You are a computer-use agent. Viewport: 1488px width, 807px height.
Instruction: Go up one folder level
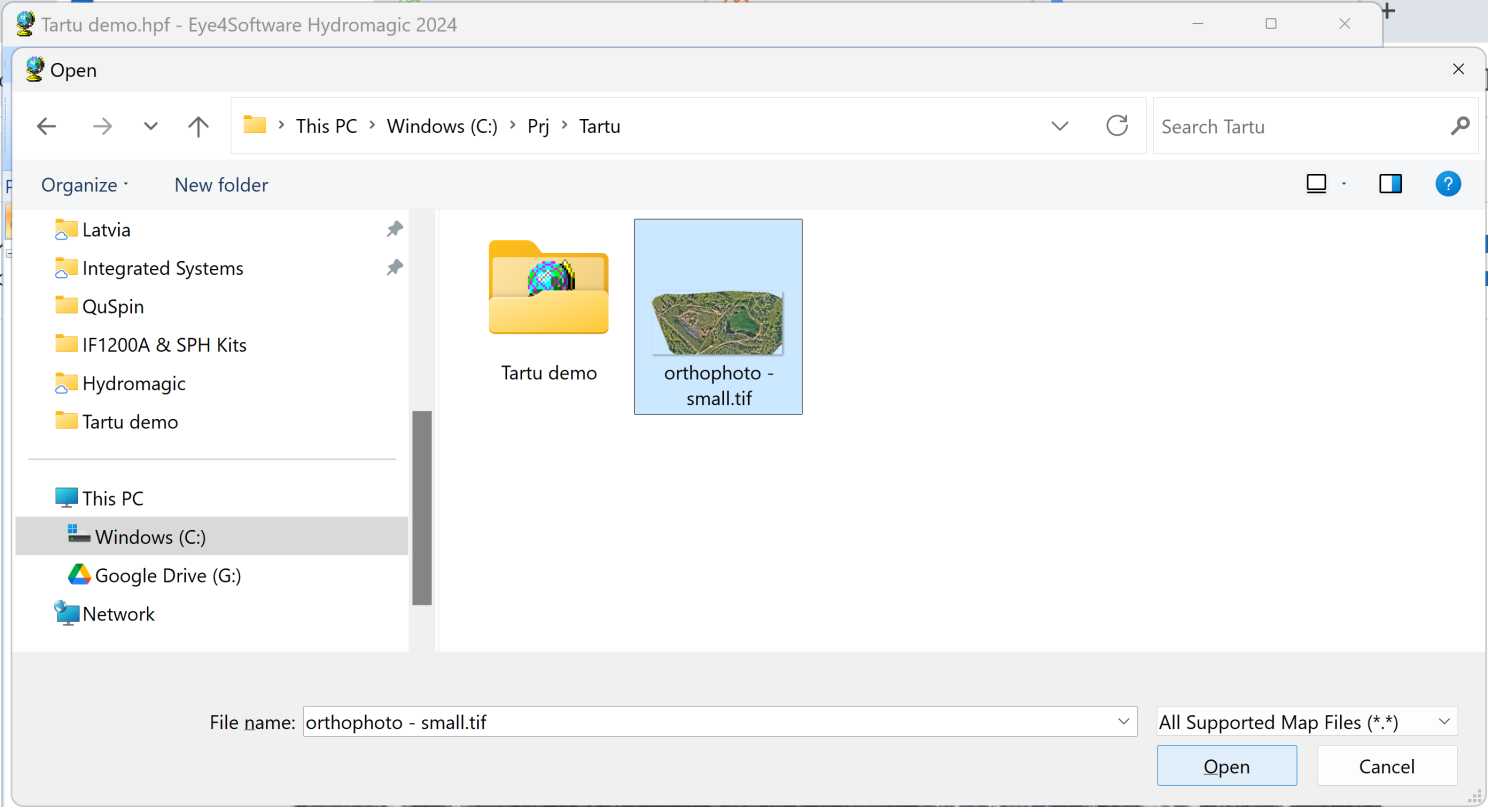pyautogui.click(x=198, y=126)
